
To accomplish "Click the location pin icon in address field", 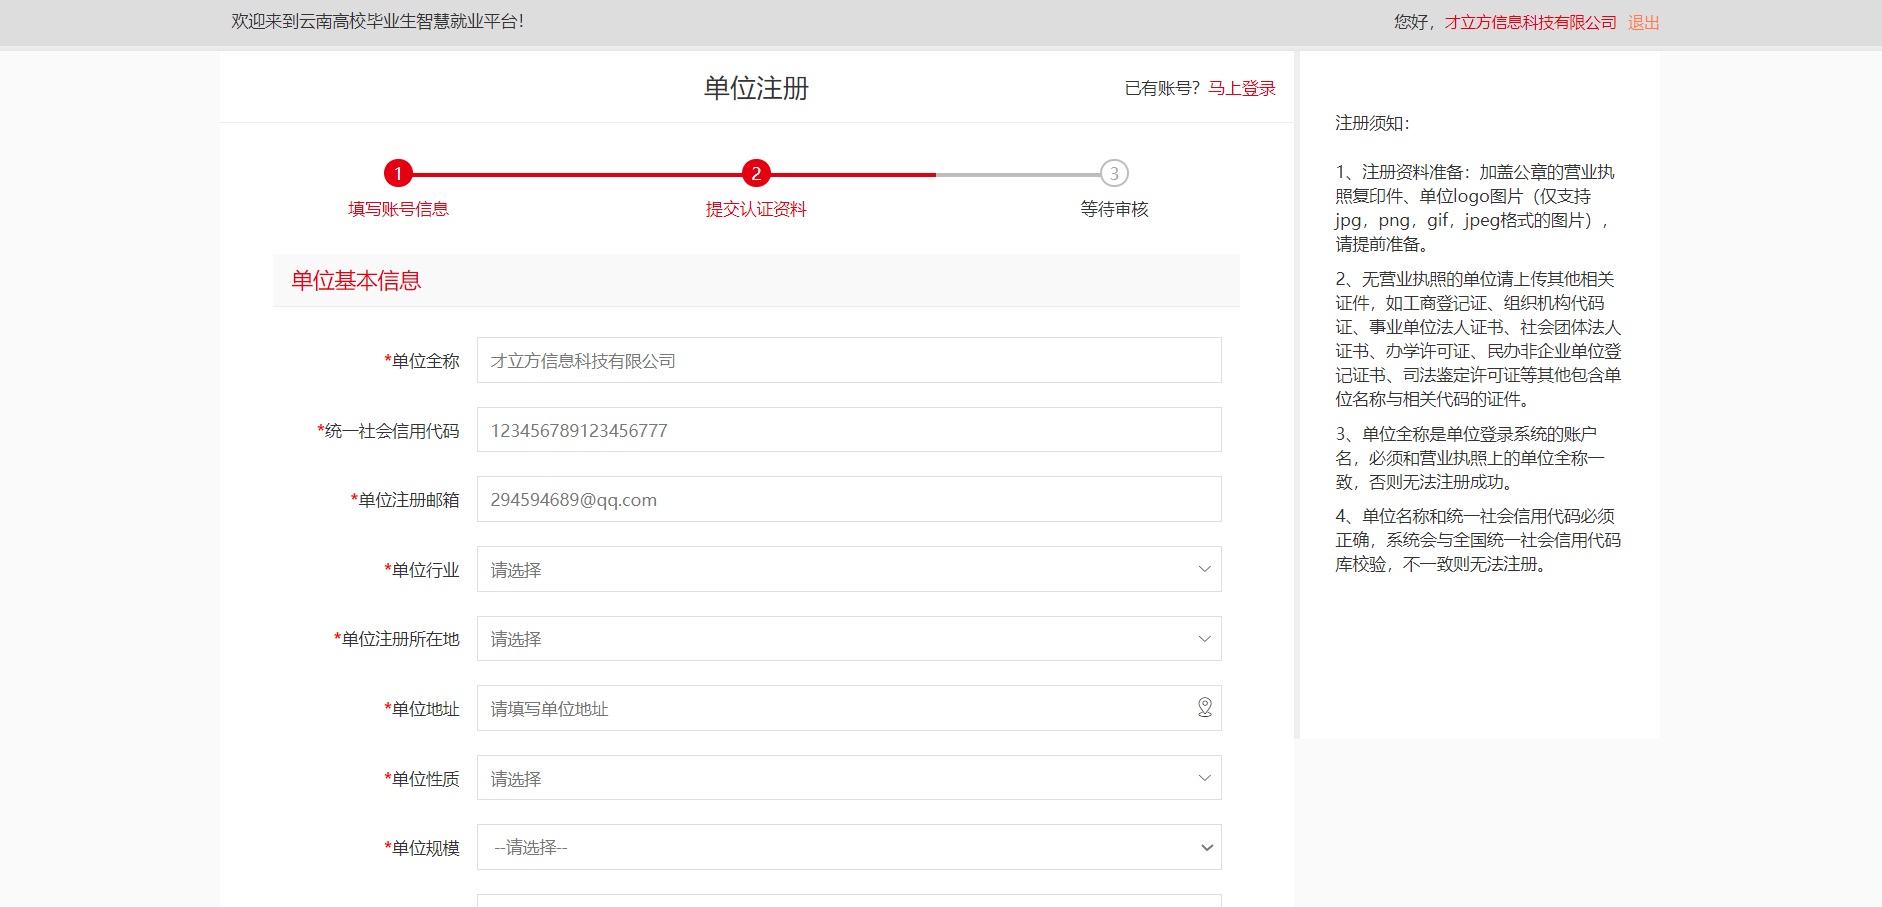I will [x=1204, y=708].
